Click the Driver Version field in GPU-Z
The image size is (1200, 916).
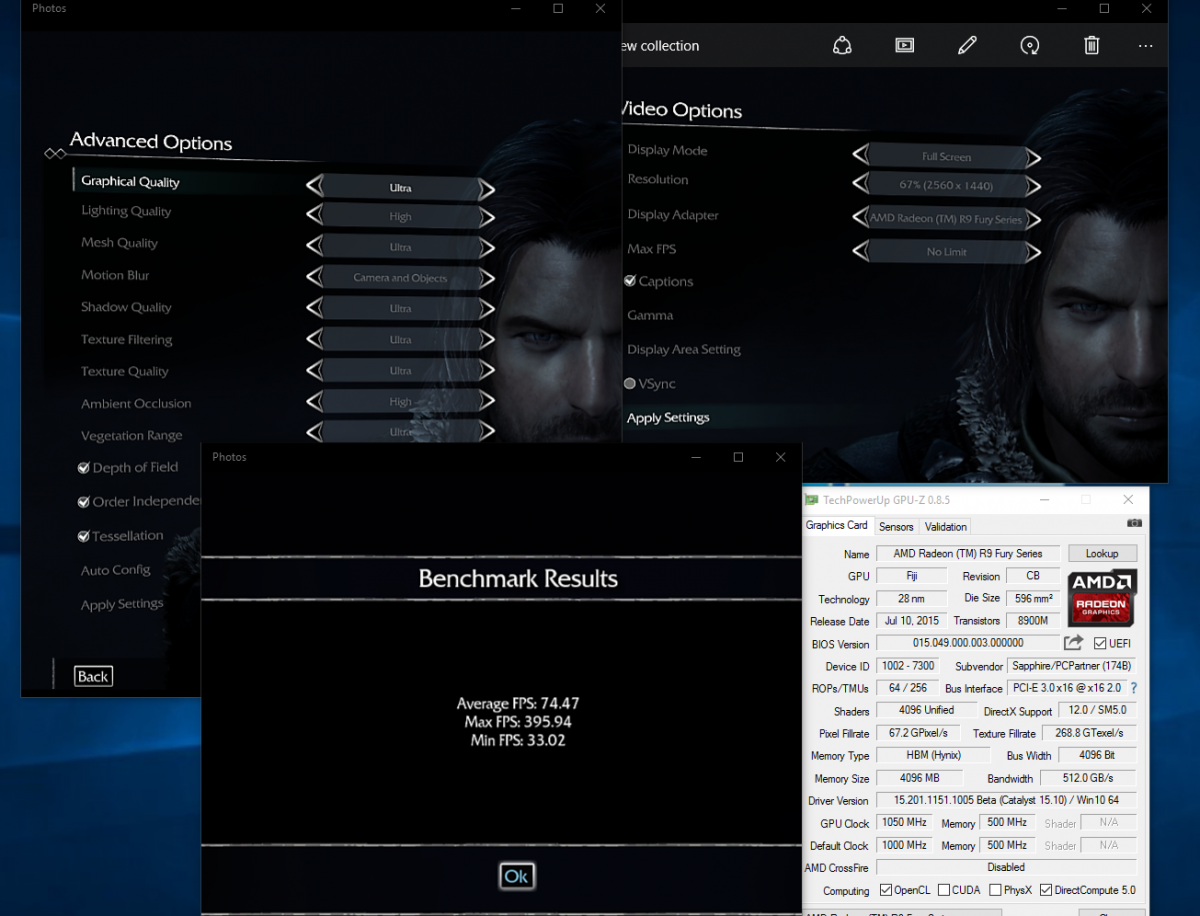point(1006,800)
